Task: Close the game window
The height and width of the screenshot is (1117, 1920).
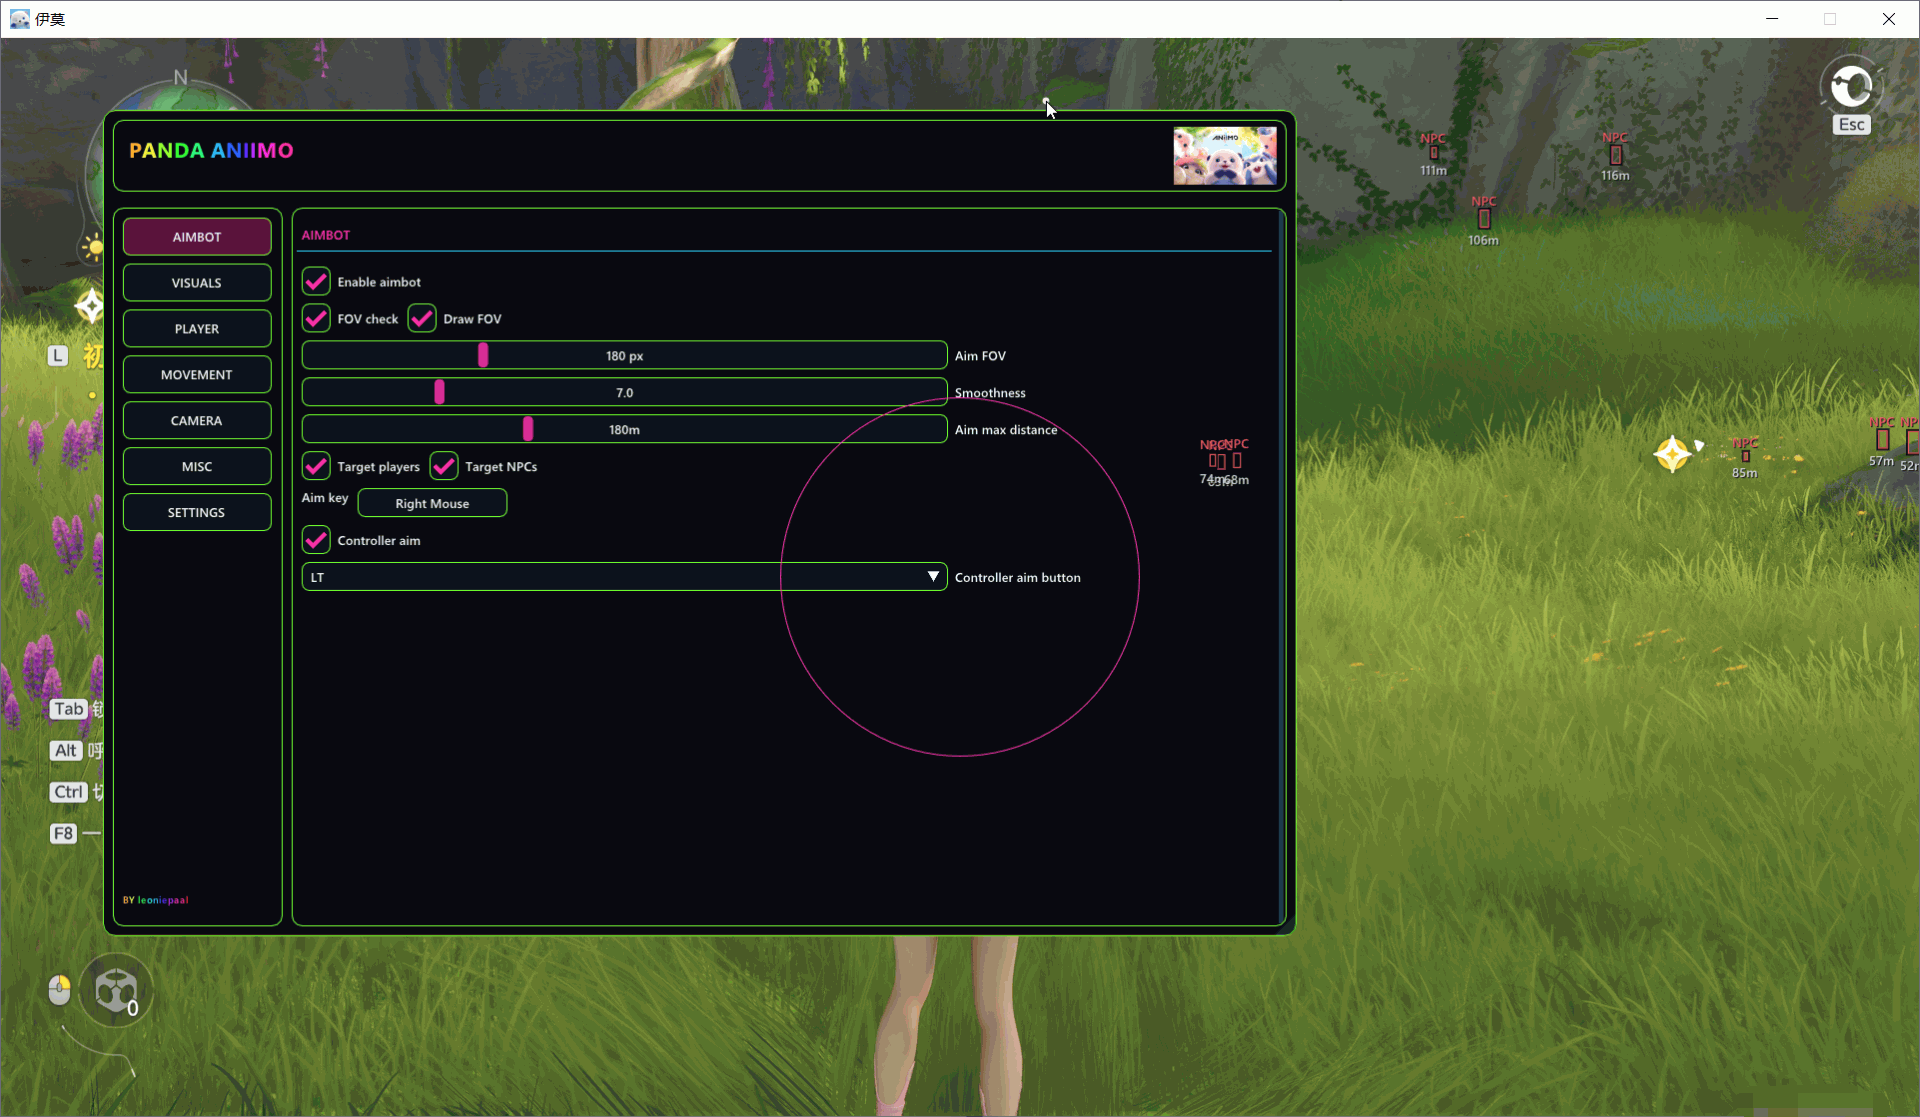Action: click(x=1889, y=19)
